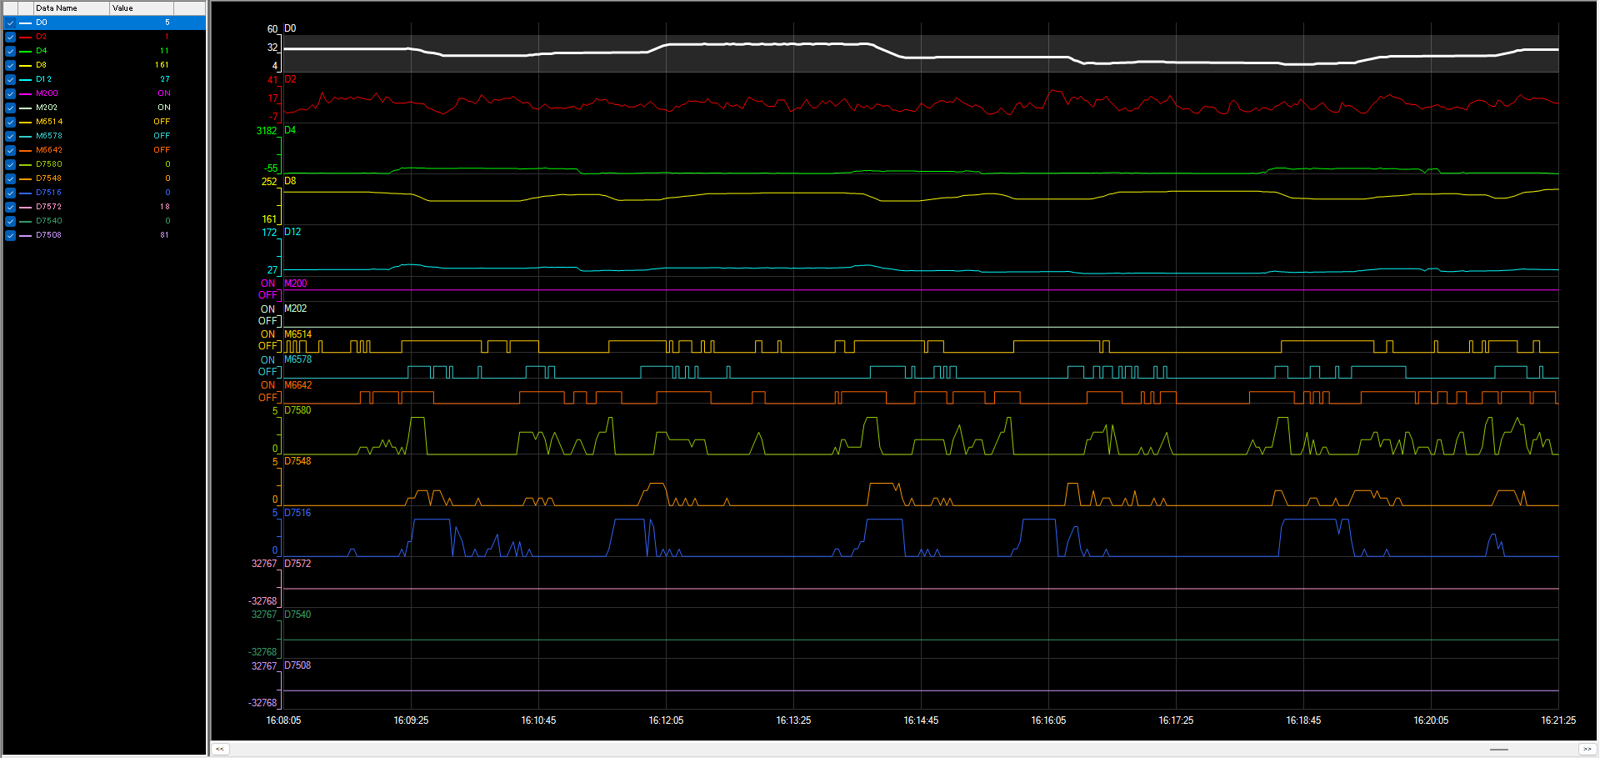The height and width of the screenshot is (758, 1600).
Task: Click the scroll left << button
Action: coord(220,749)
